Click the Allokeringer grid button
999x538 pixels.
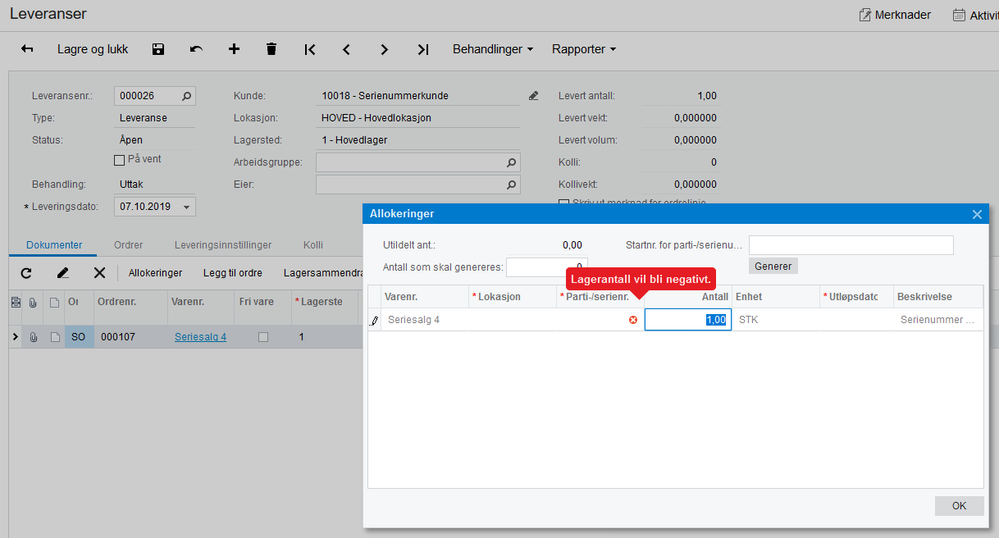point(155,273)
